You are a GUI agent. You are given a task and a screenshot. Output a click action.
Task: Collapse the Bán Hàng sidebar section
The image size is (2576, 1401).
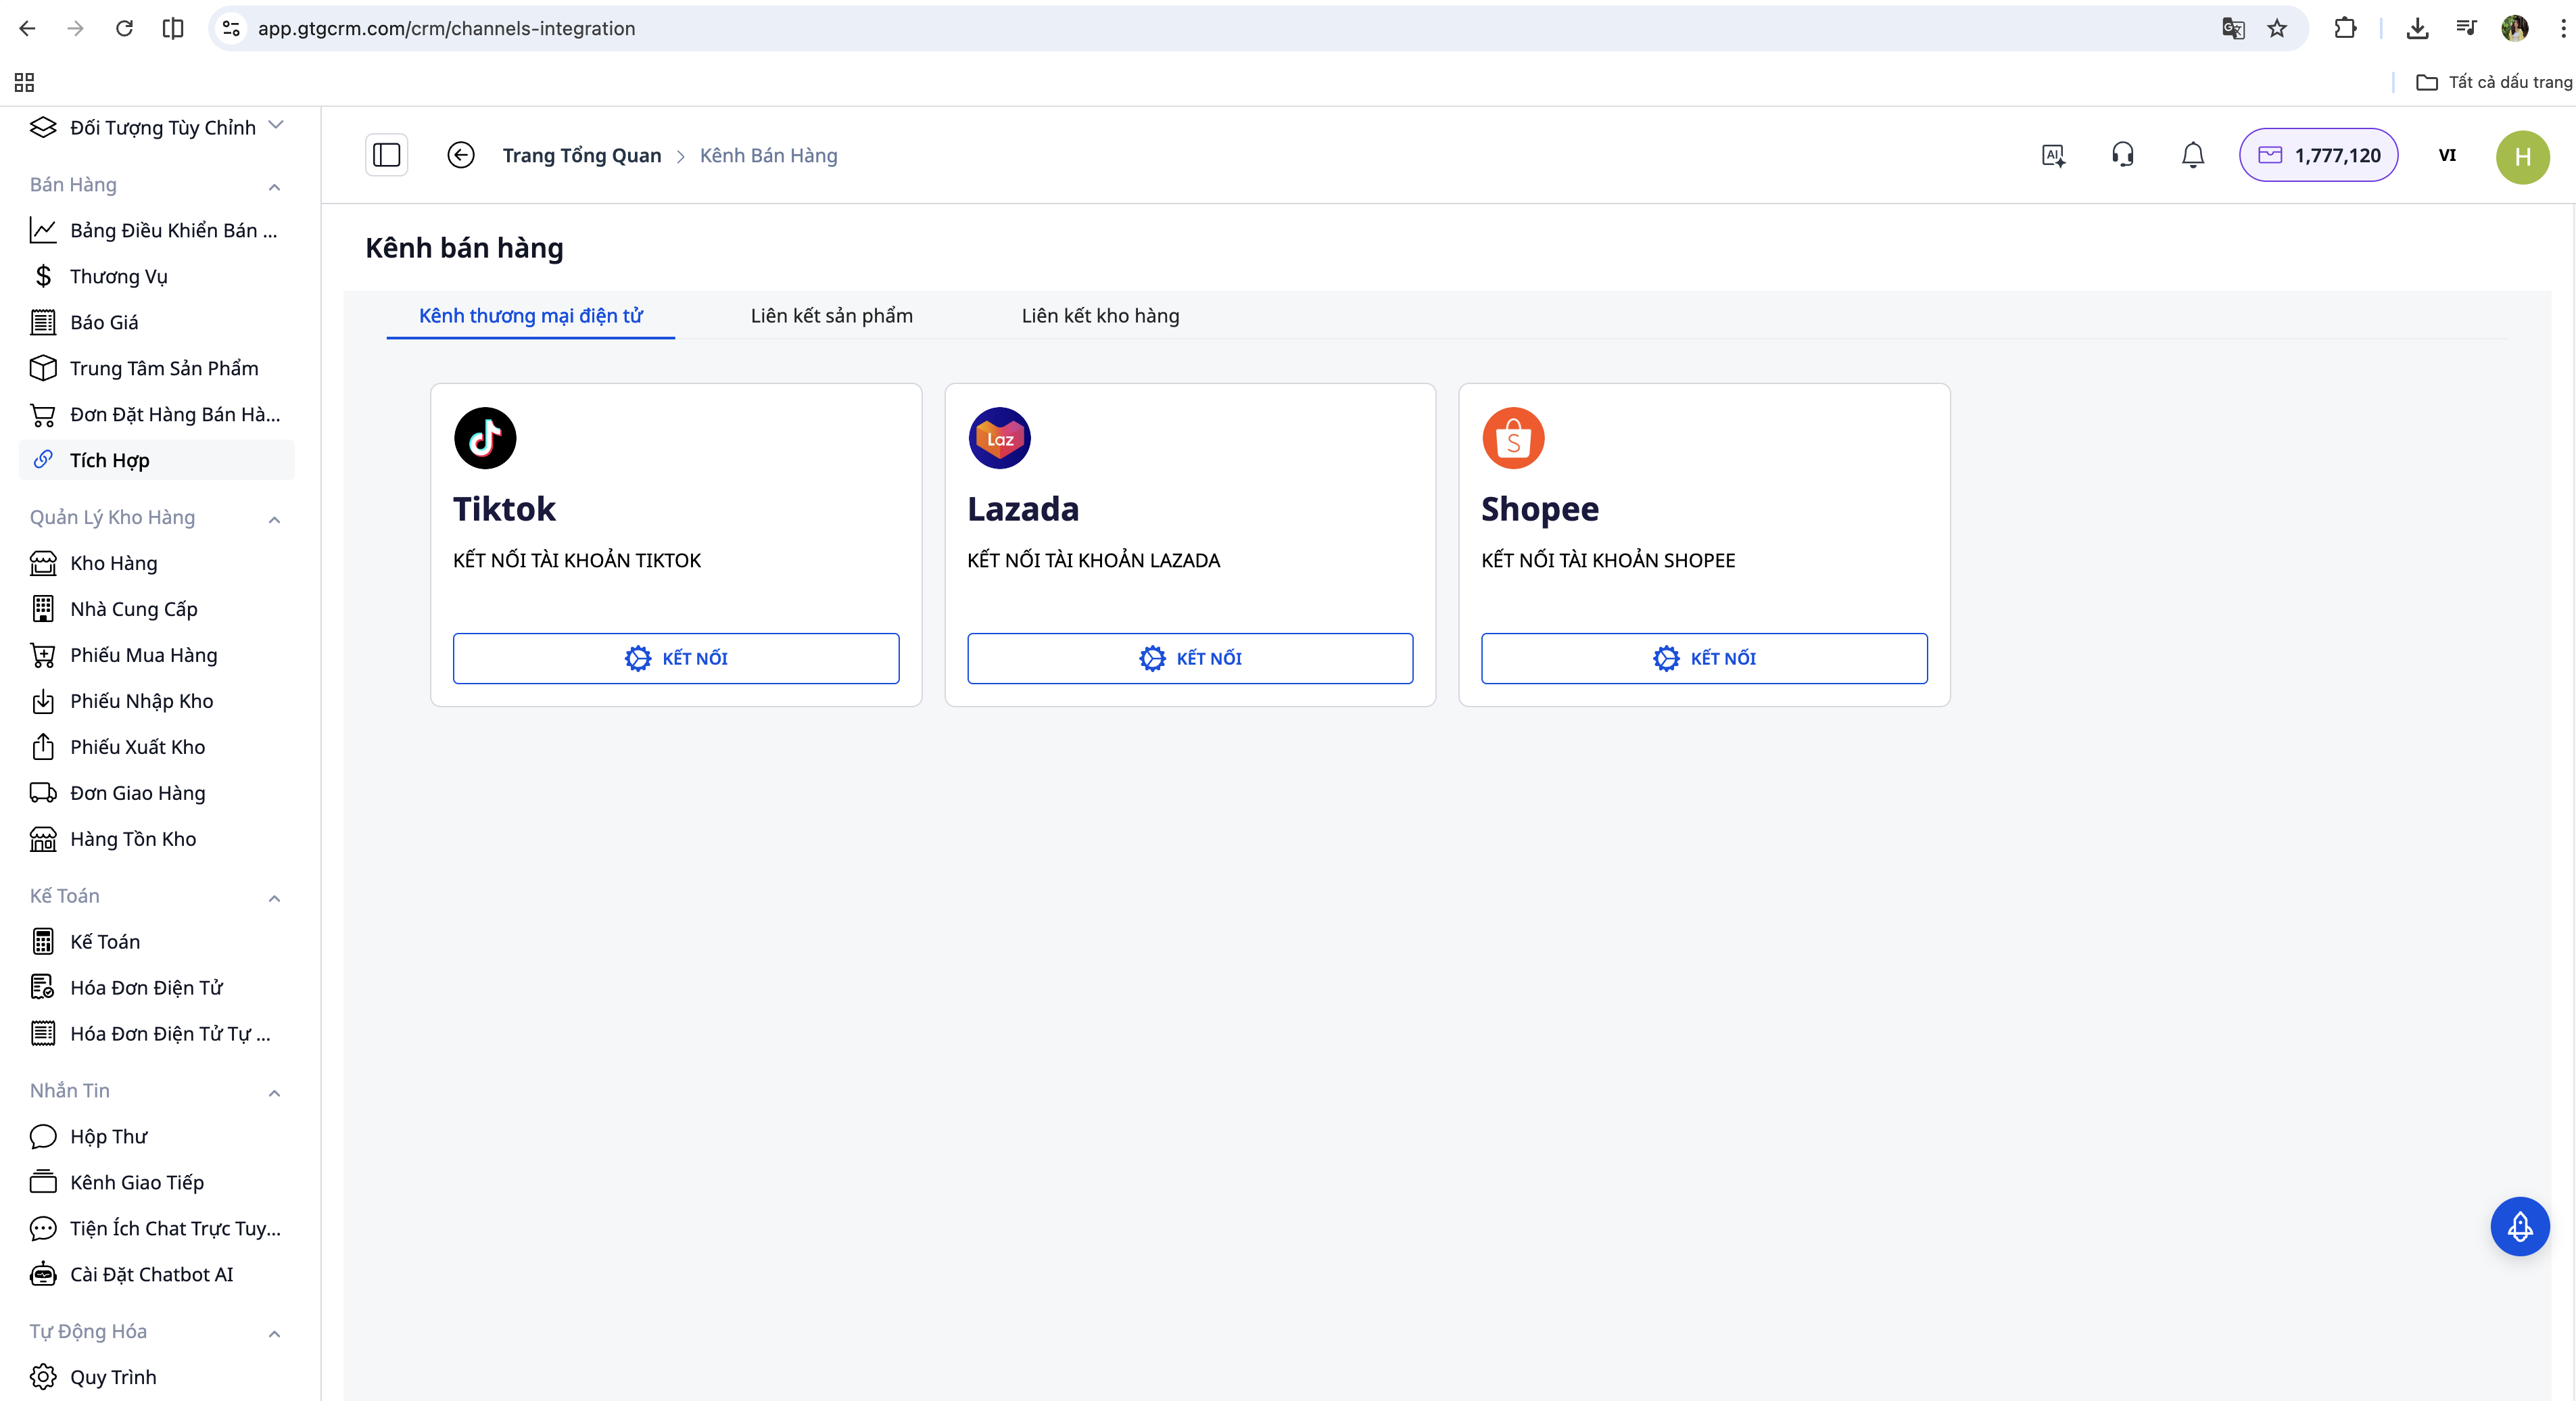(x=274, y=187)
